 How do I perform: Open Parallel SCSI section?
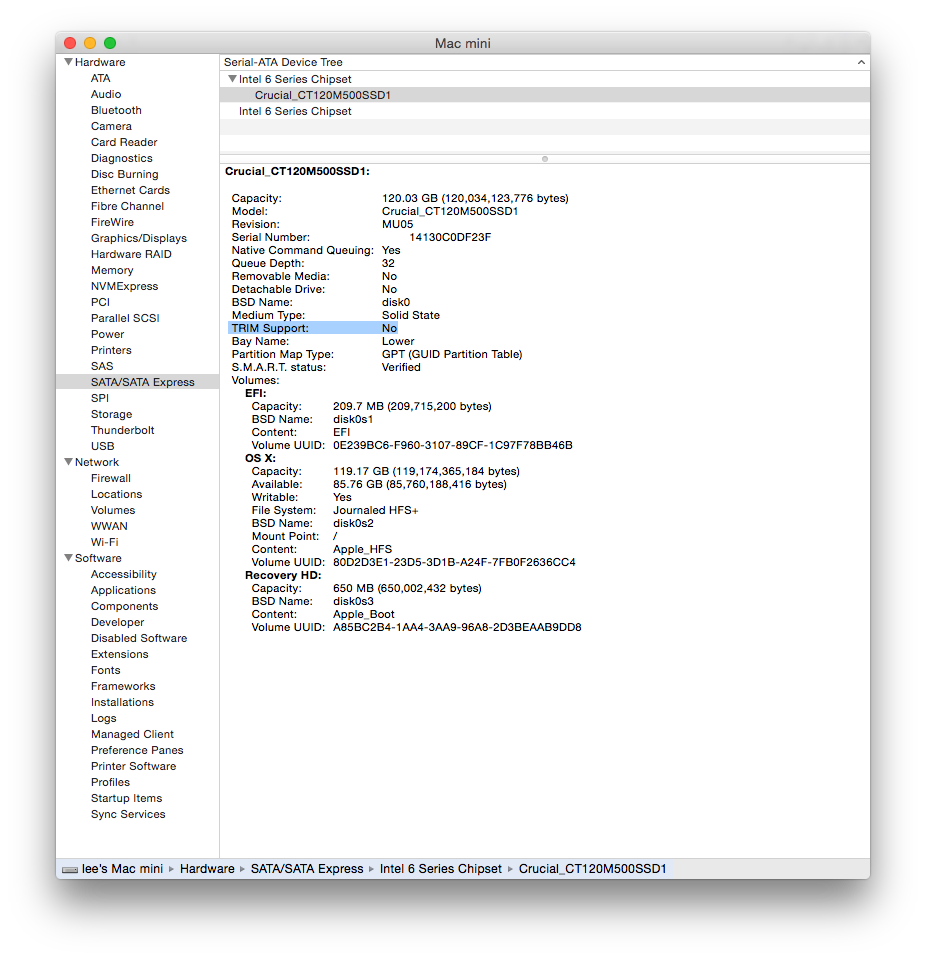click(125, 318)
